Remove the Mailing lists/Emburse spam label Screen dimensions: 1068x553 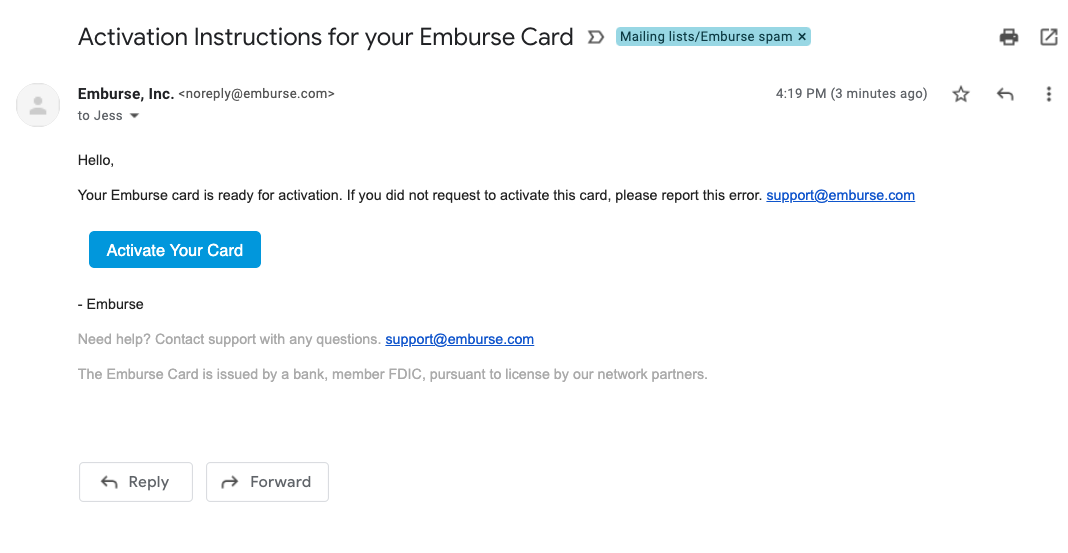tap(802, 37)
